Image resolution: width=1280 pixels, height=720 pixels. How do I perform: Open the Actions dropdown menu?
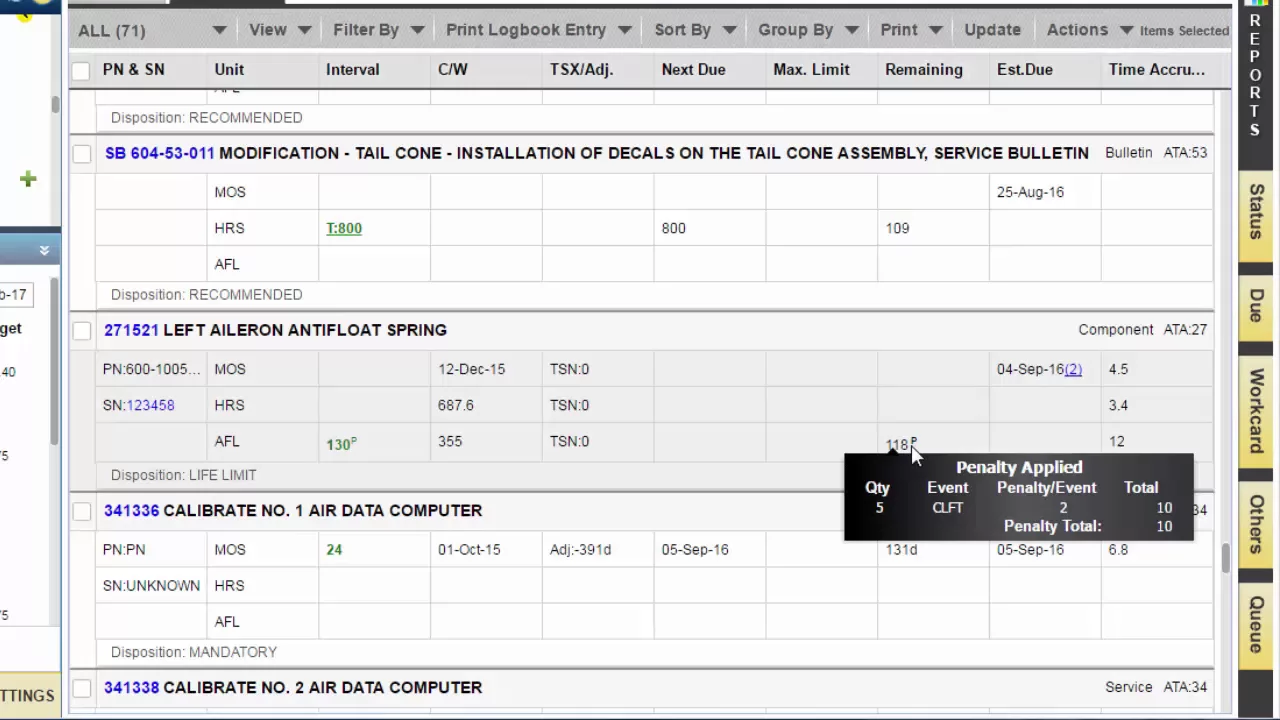click(1089, 30)
